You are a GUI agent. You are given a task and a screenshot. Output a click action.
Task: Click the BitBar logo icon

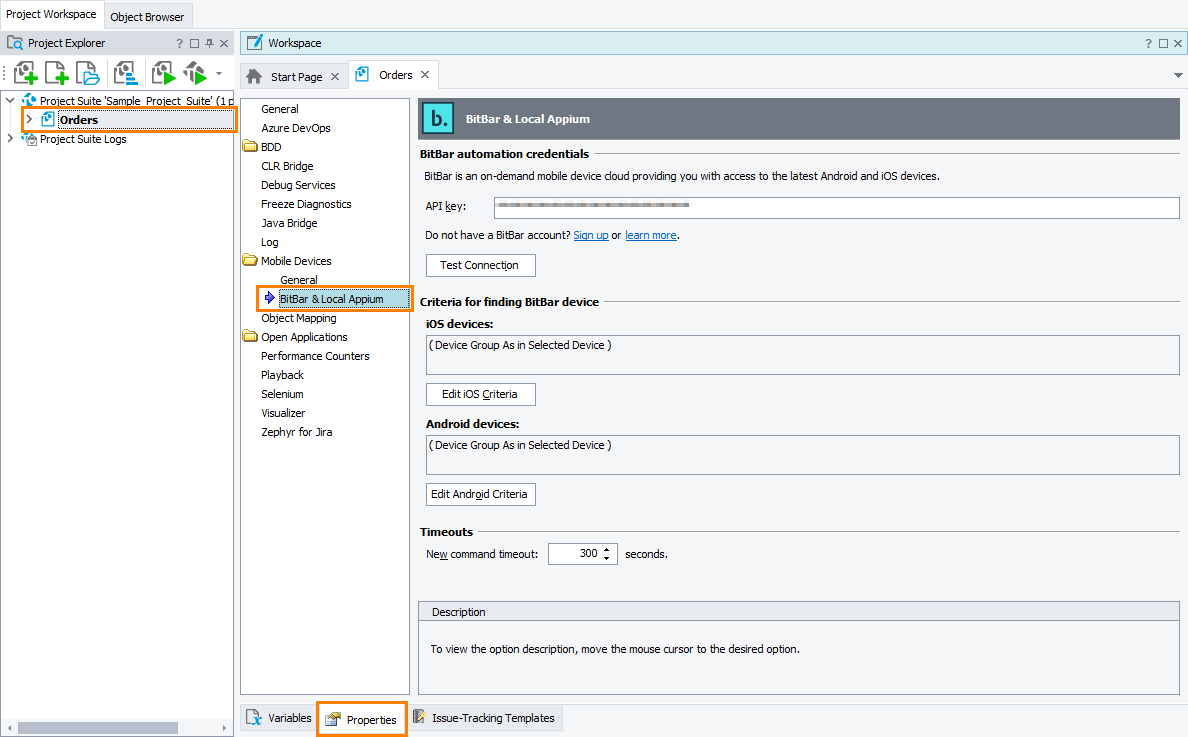coord(438,118)
